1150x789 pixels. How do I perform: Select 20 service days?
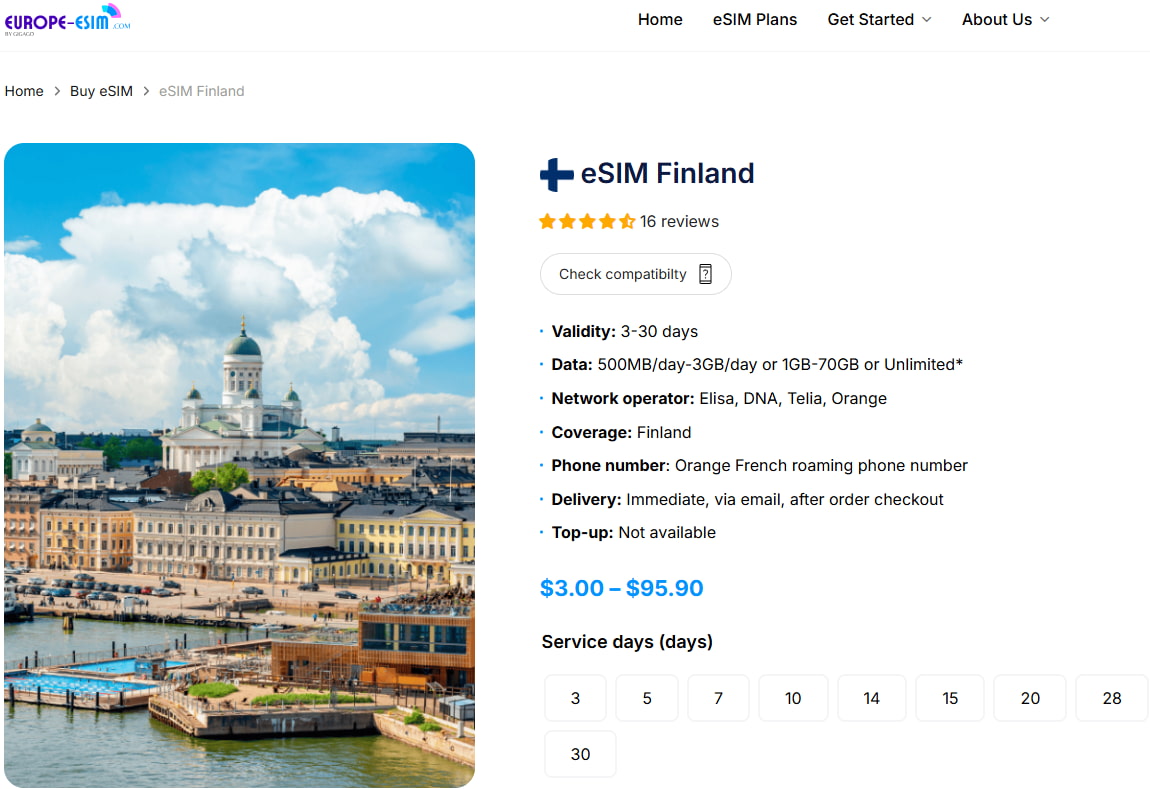tap(1029, 698)
